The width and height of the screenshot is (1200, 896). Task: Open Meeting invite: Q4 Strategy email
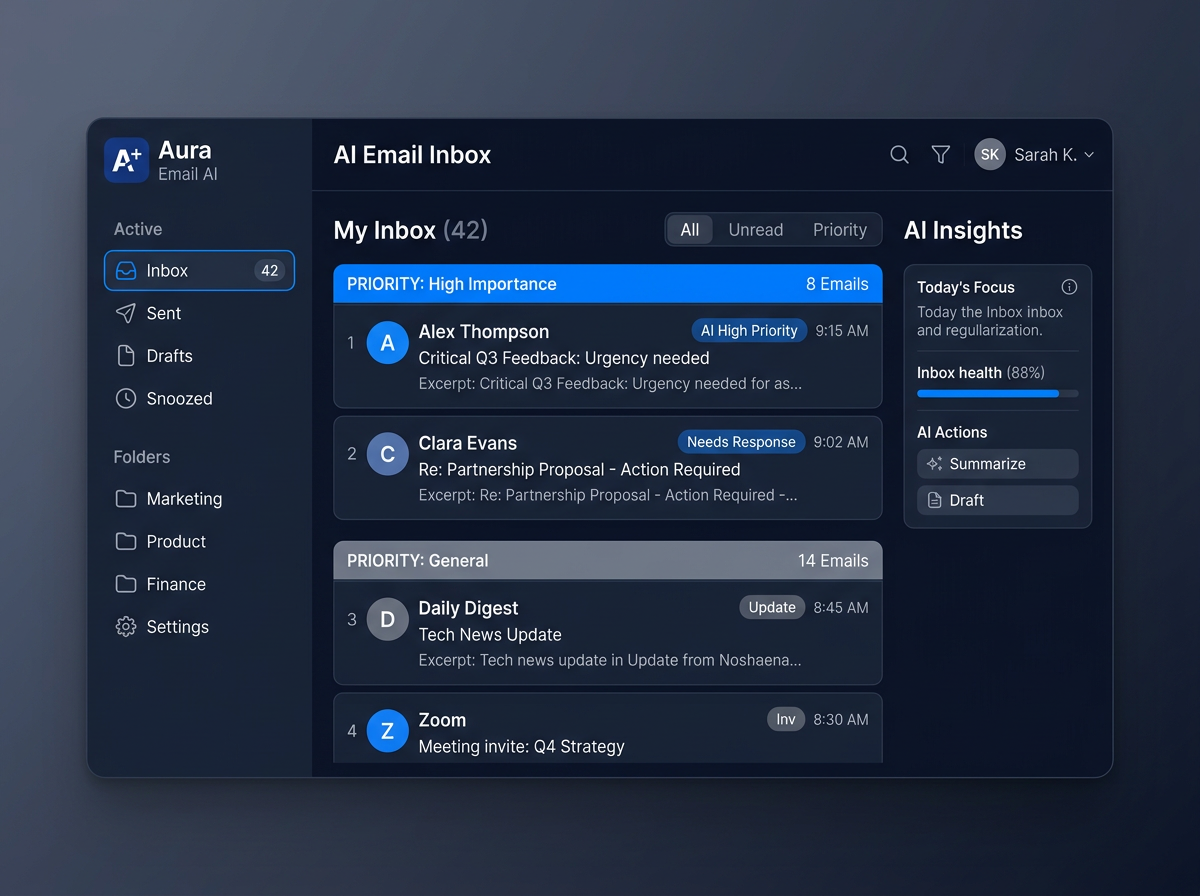[x=522, y=746]
